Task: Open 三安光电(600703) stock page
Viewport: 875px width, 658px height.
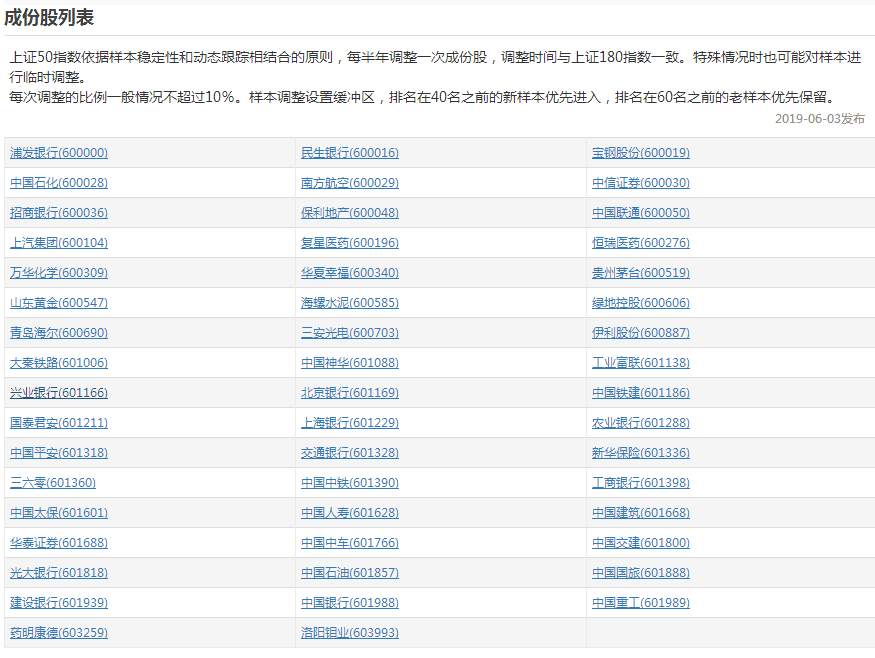Action: pos(350,333)
